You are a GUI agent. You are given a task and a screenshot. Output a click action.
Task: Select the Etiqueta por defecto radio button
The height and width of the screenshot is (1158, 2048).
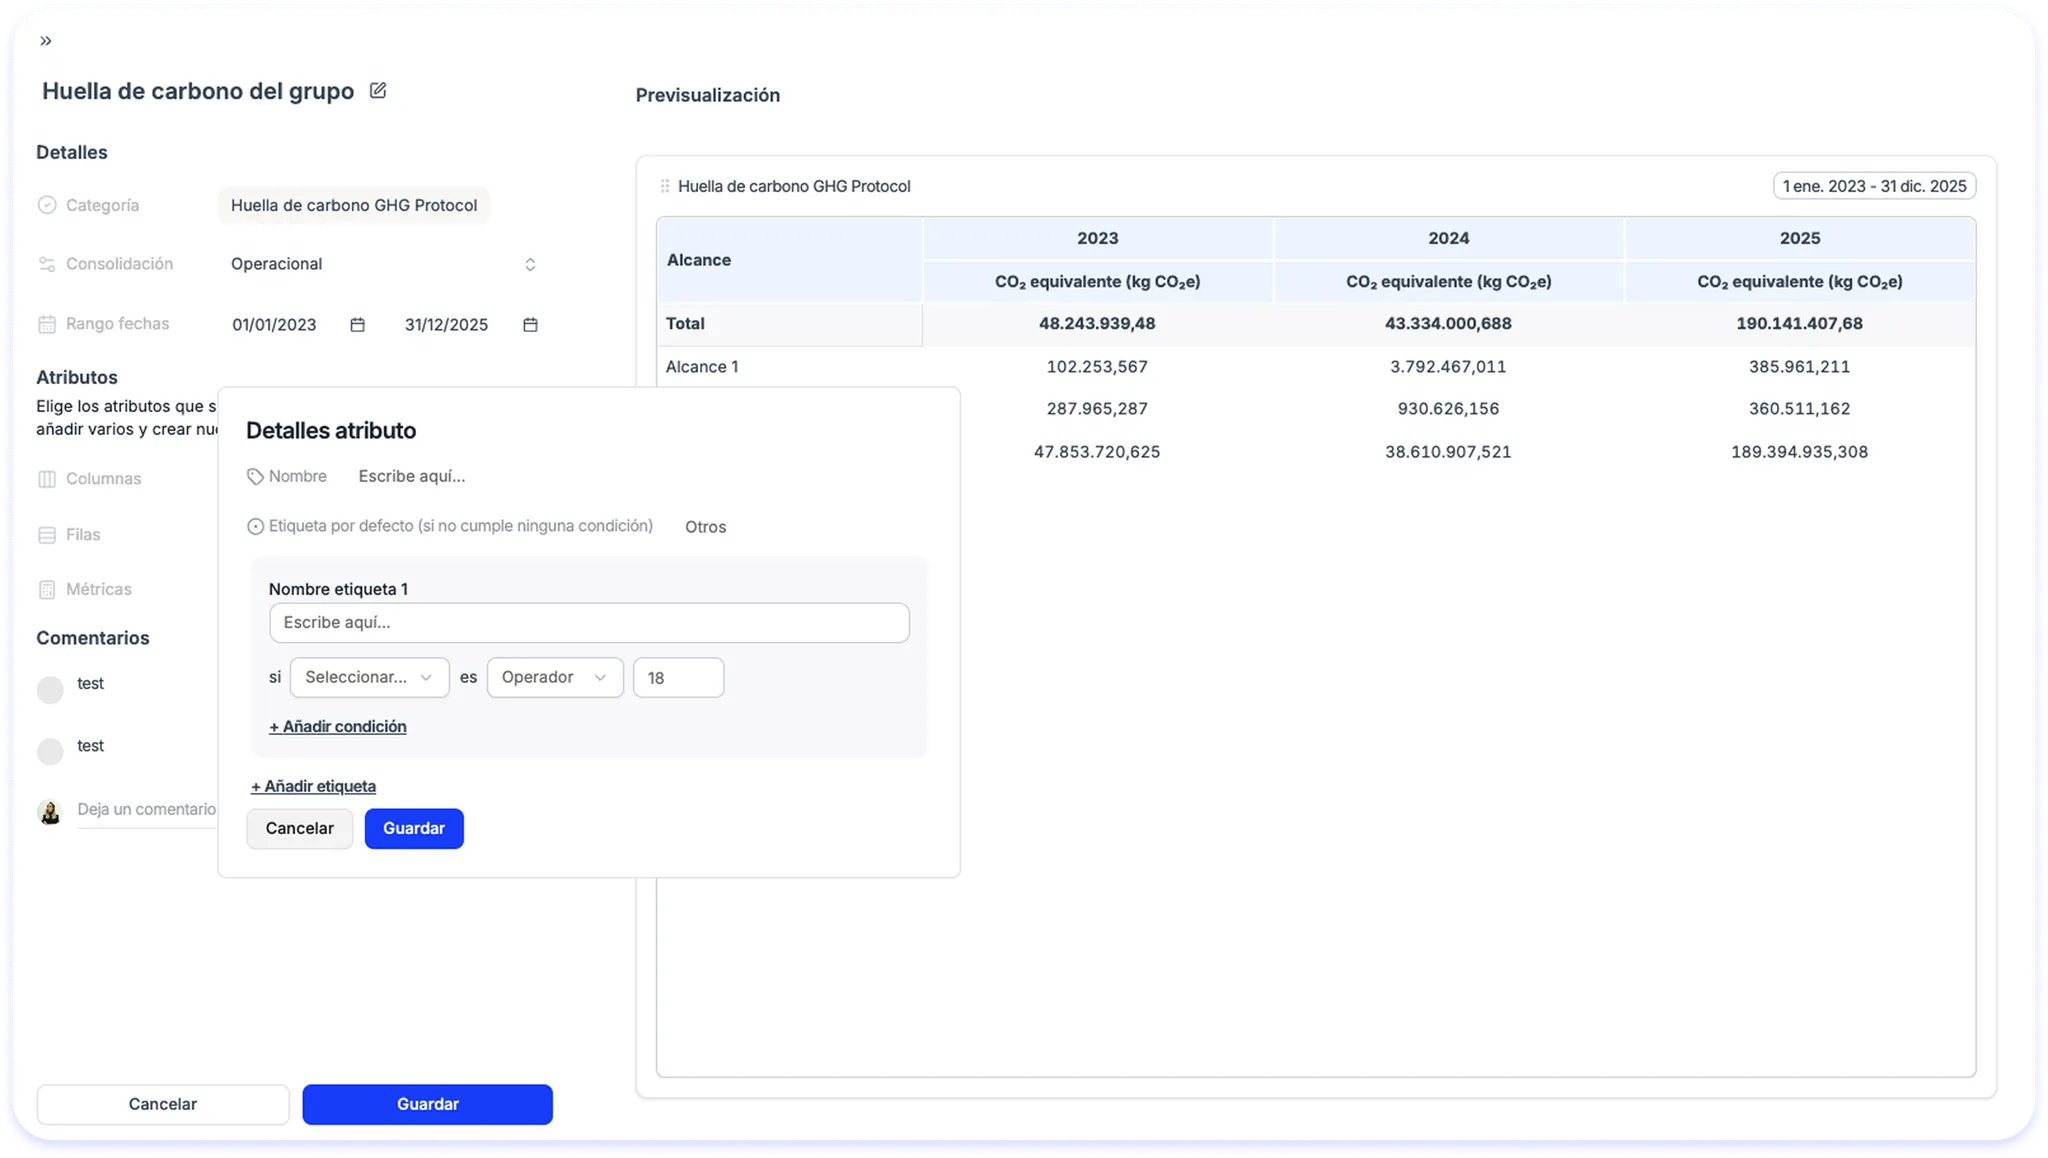[x=254, y=525]
